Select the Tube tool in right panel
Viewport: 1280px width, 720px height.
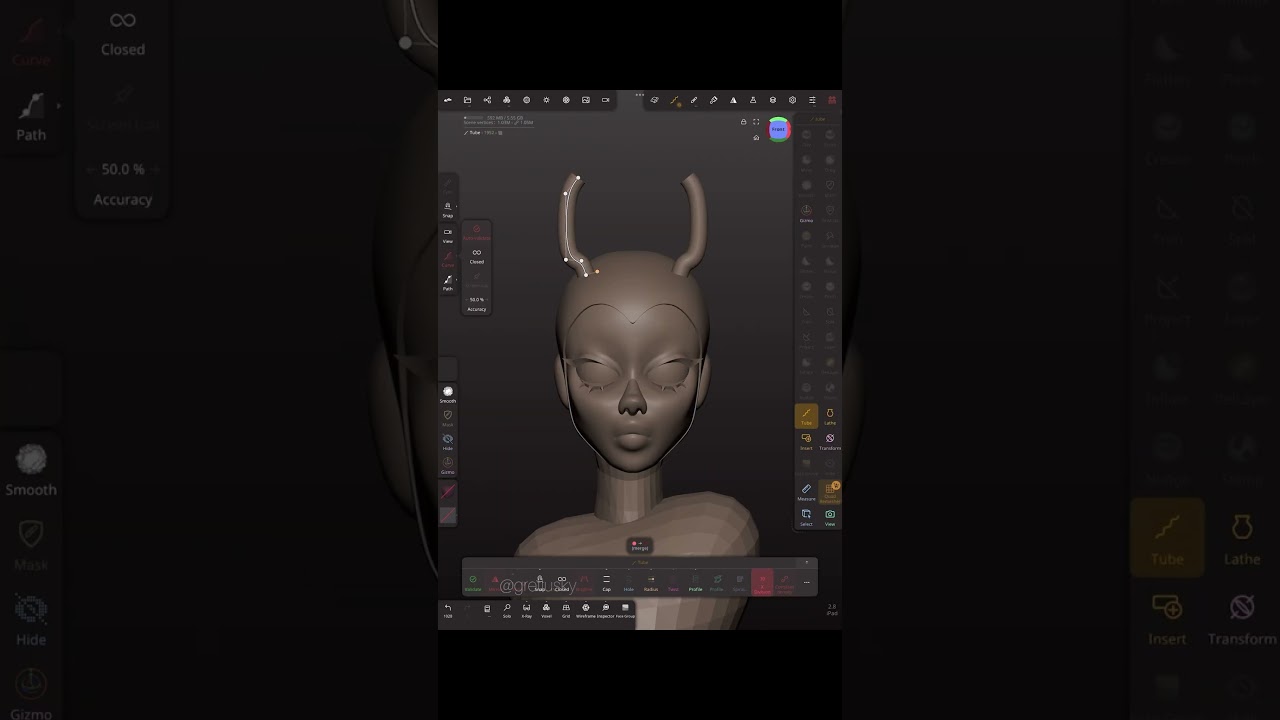click(x=806, y=416)
